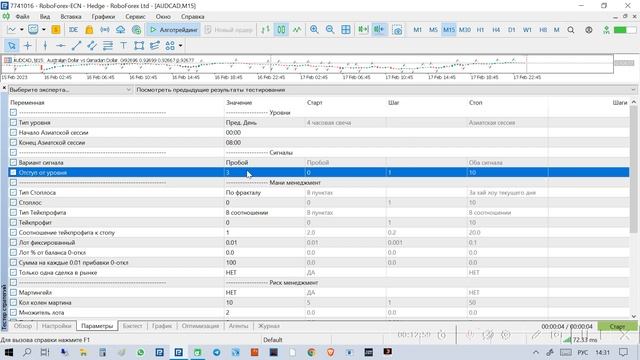Screen dimensions: 640x360
Task: Toggle checkbox for Мартингейл
Action: tap(13, 293)
